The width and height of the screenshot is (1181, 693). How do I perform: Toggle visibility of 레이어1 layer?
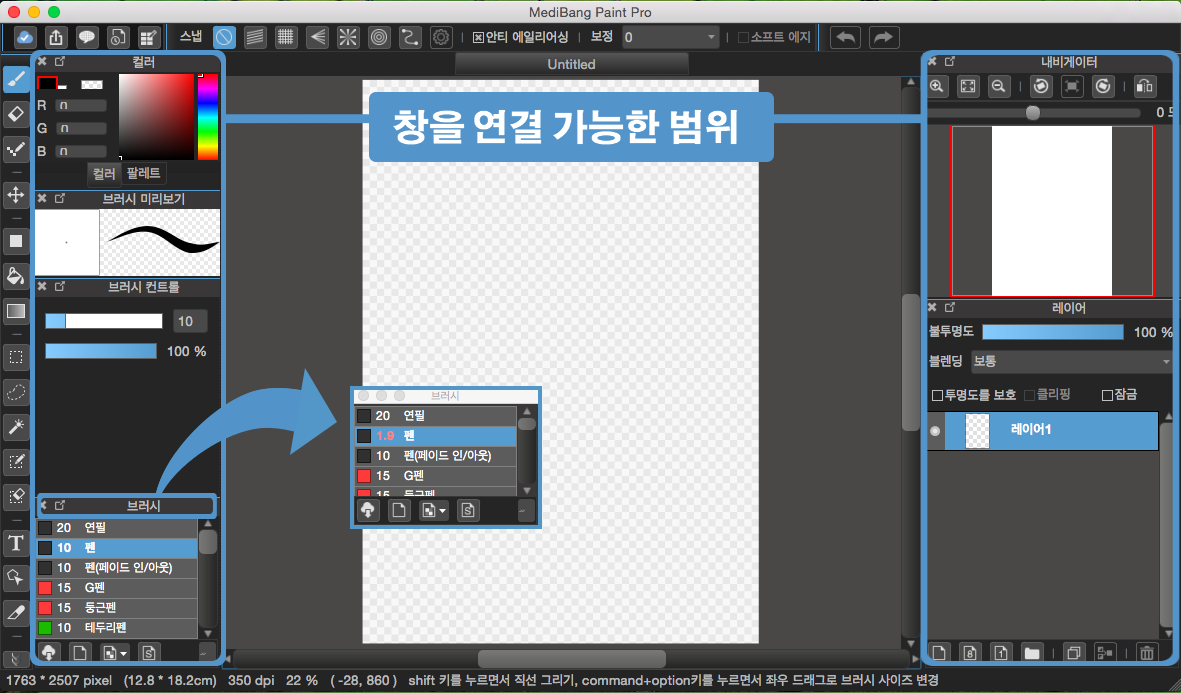pyautogui.click(x=935, y=431)
